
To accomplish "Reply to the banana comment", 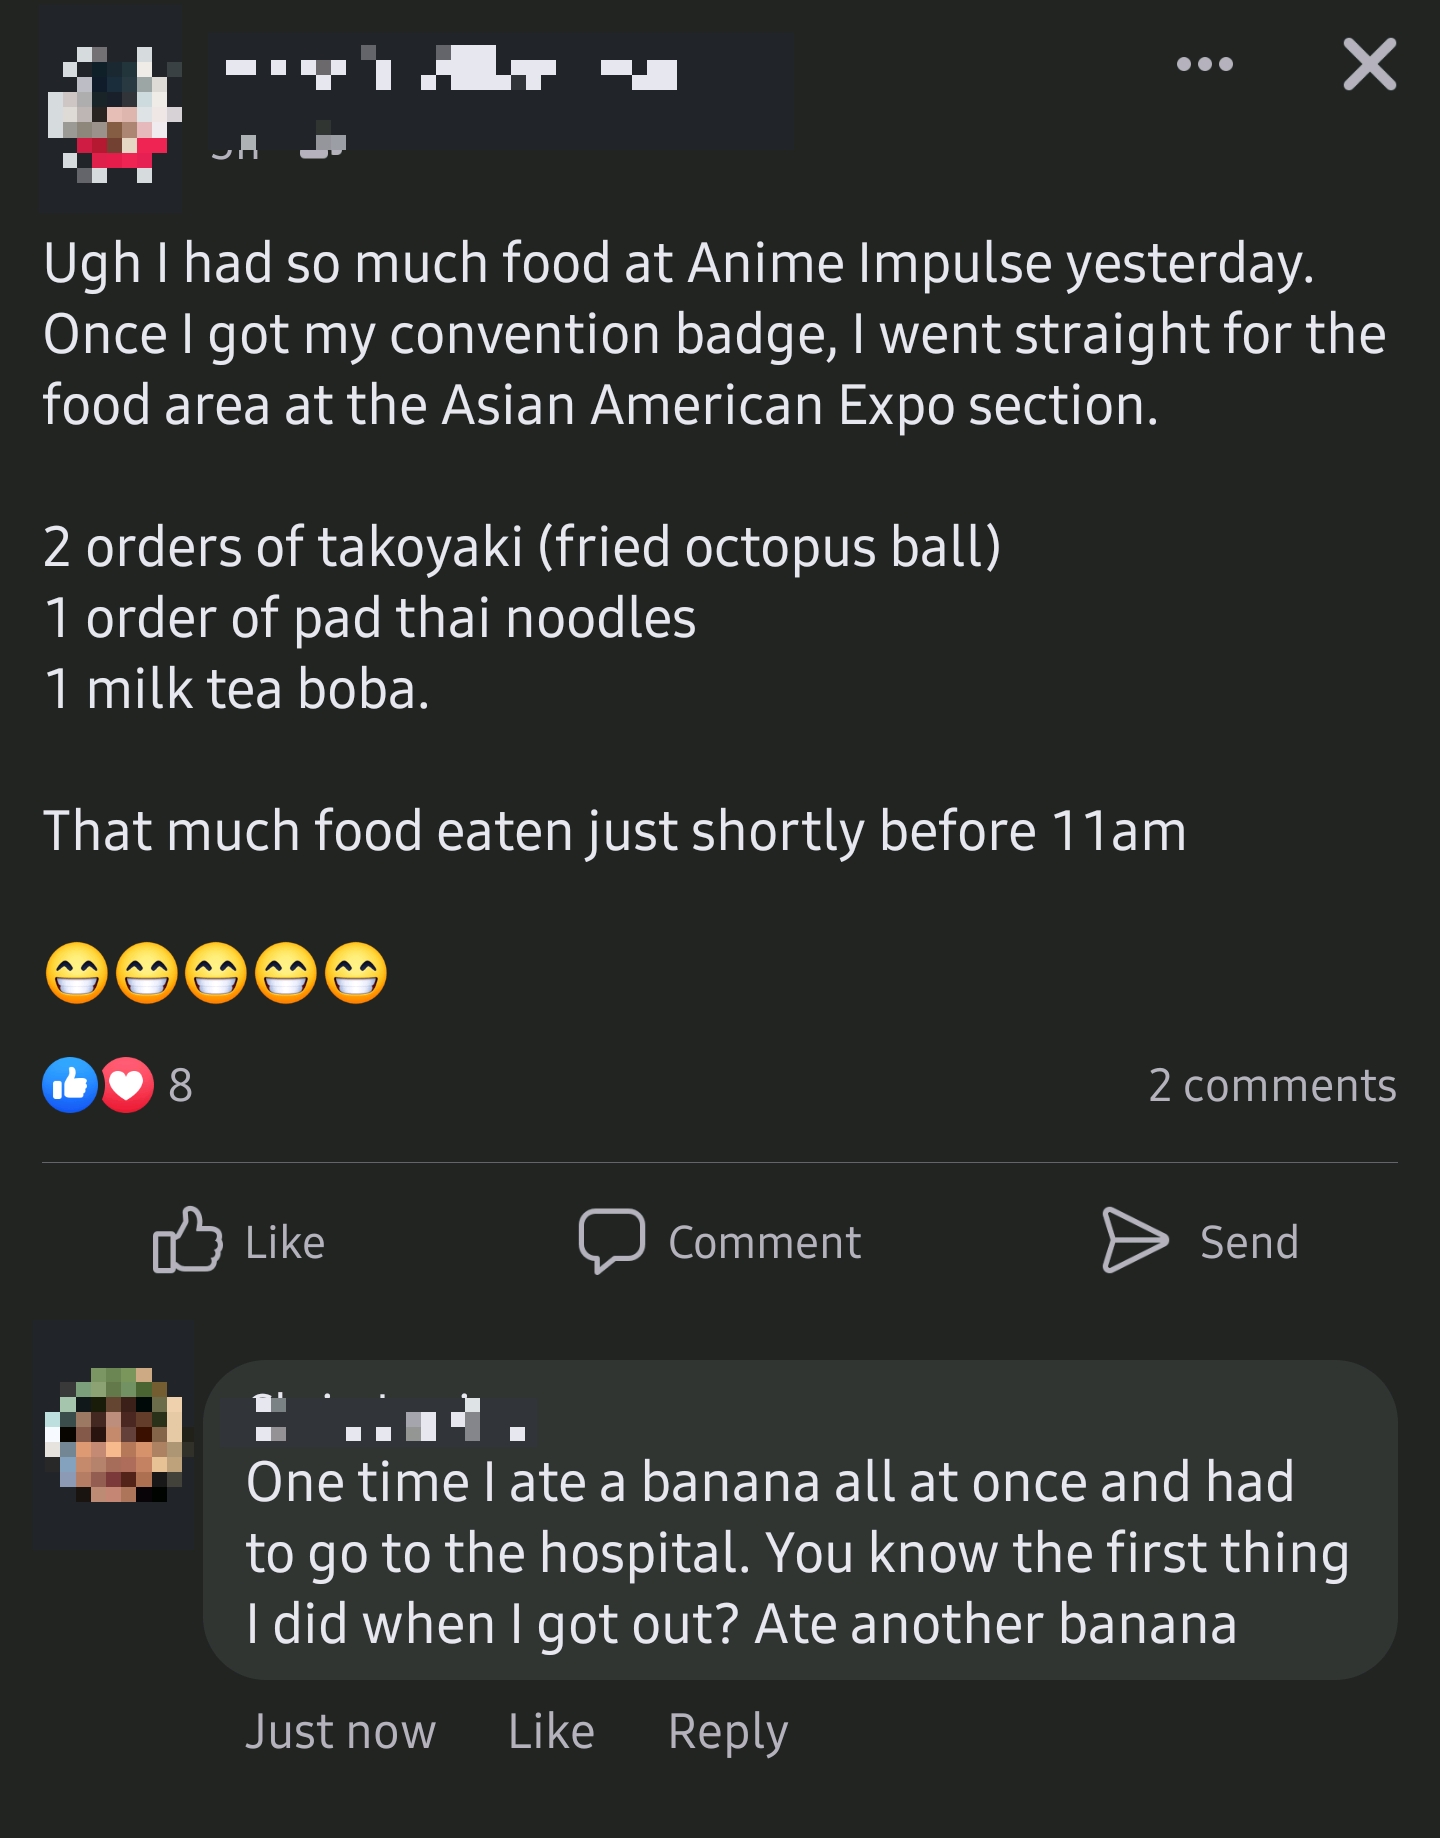I will [x=729, y=1731].
